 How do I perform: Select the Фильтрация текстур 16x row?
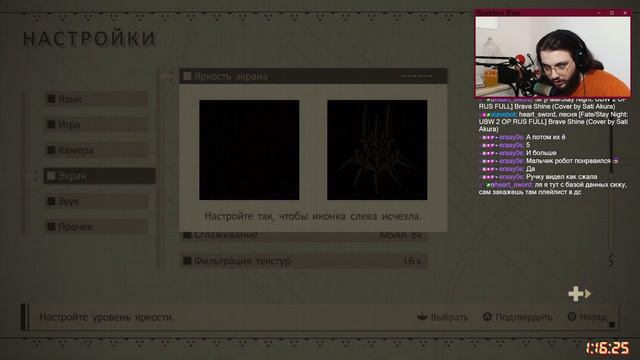pyautogui.click(x=304, y=260)
